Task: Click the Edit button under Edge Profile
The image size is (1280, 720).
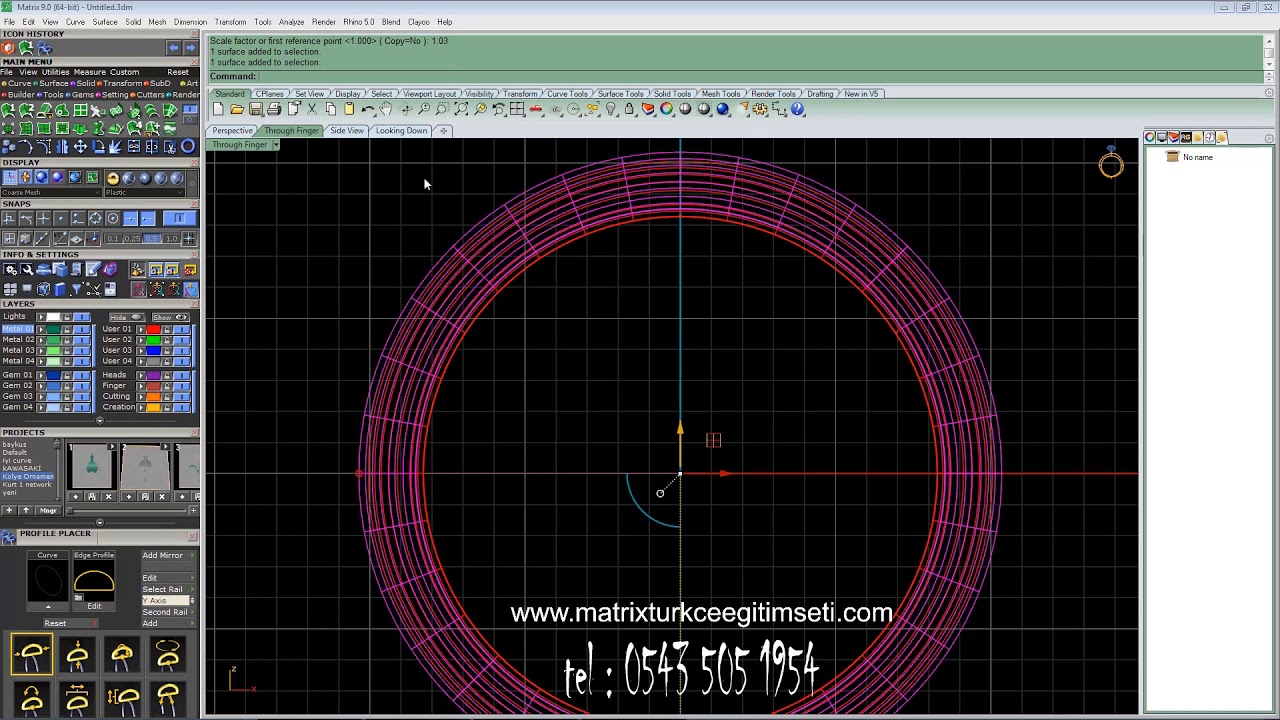Action: pos(94,606)
